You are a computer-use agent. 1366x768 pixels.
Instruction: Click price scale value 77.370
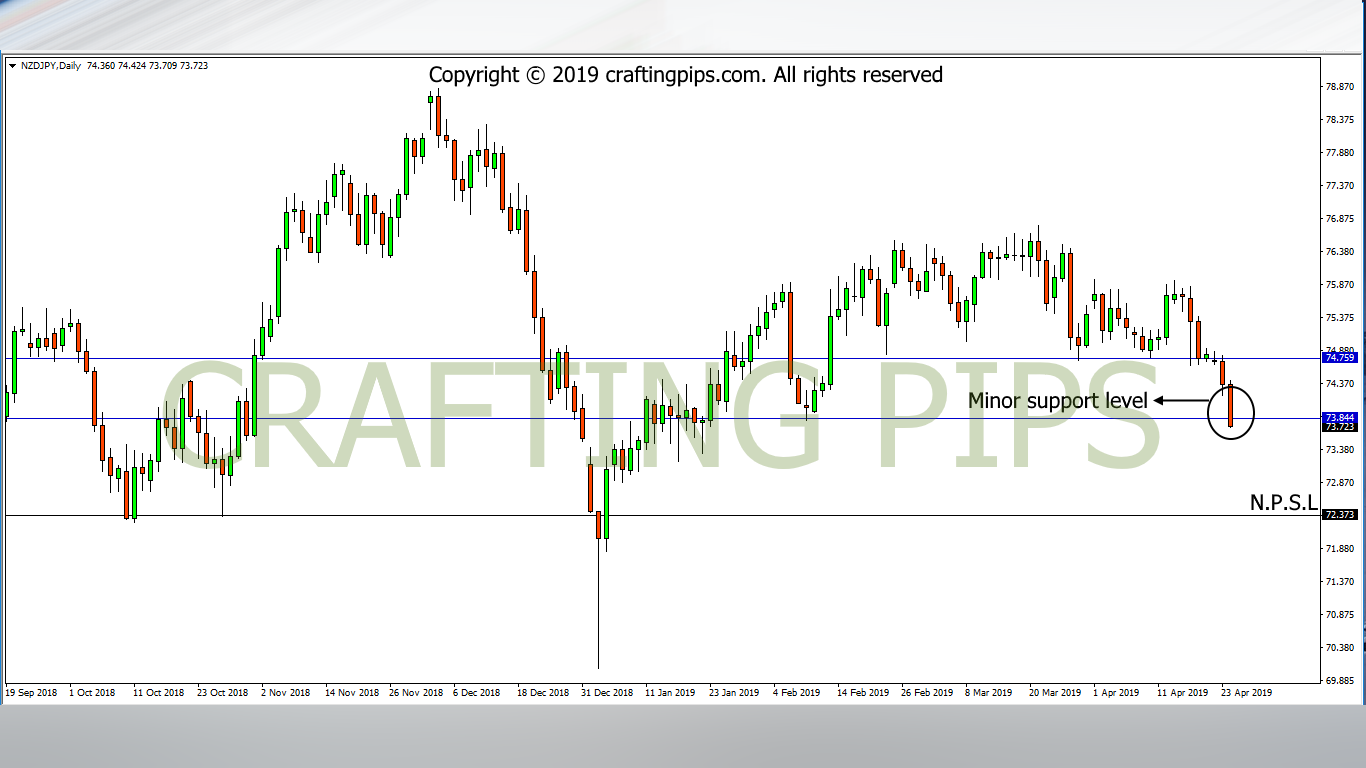click(1339, 186)
